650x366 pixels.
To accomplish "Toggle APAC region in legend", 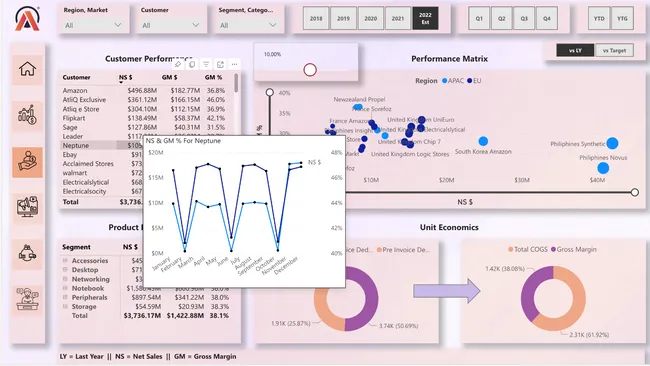I will coord(453,81).
